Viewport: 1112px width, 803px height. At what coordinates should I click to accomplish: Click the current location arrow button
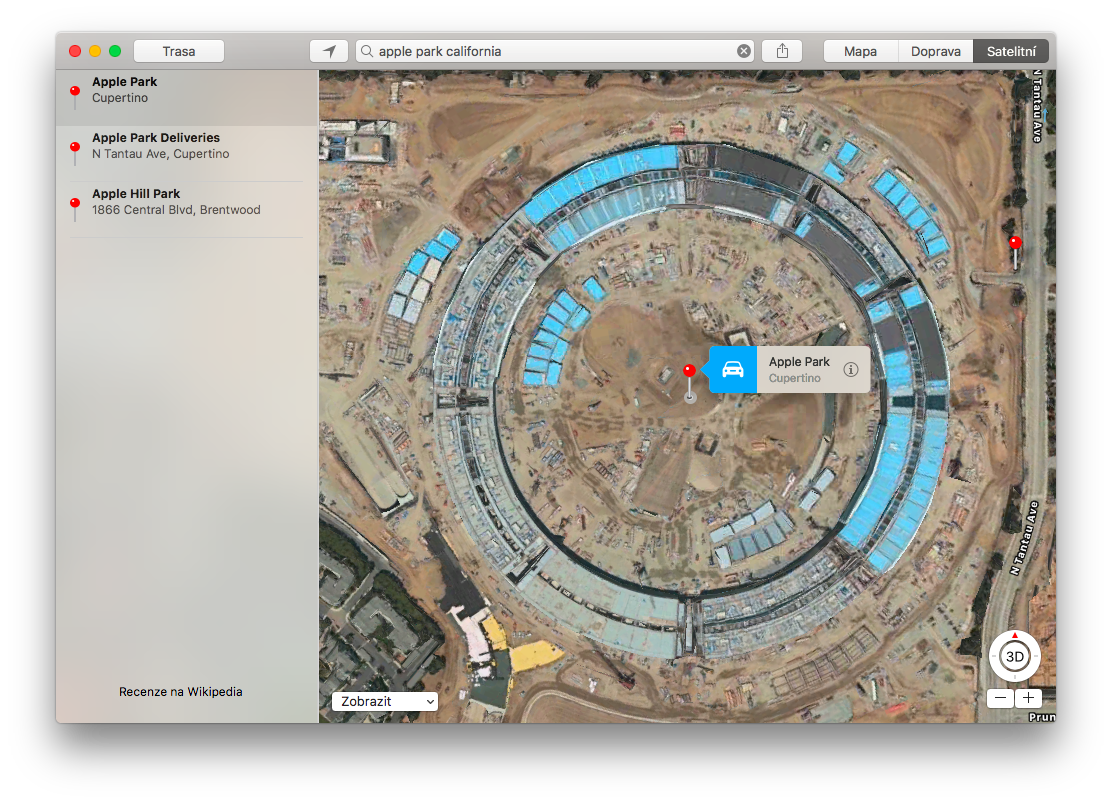329,51
